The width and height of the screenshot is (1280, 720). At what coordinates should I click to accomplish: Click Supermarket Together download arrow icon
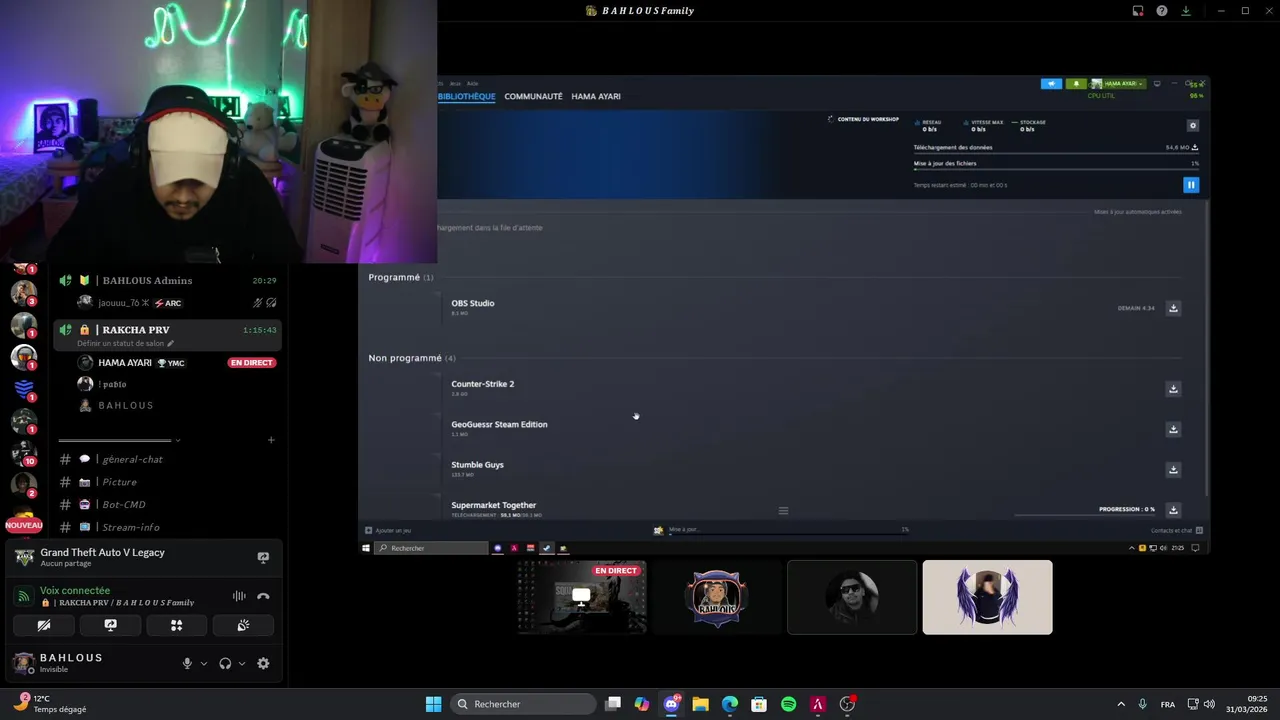[1173, 509]
